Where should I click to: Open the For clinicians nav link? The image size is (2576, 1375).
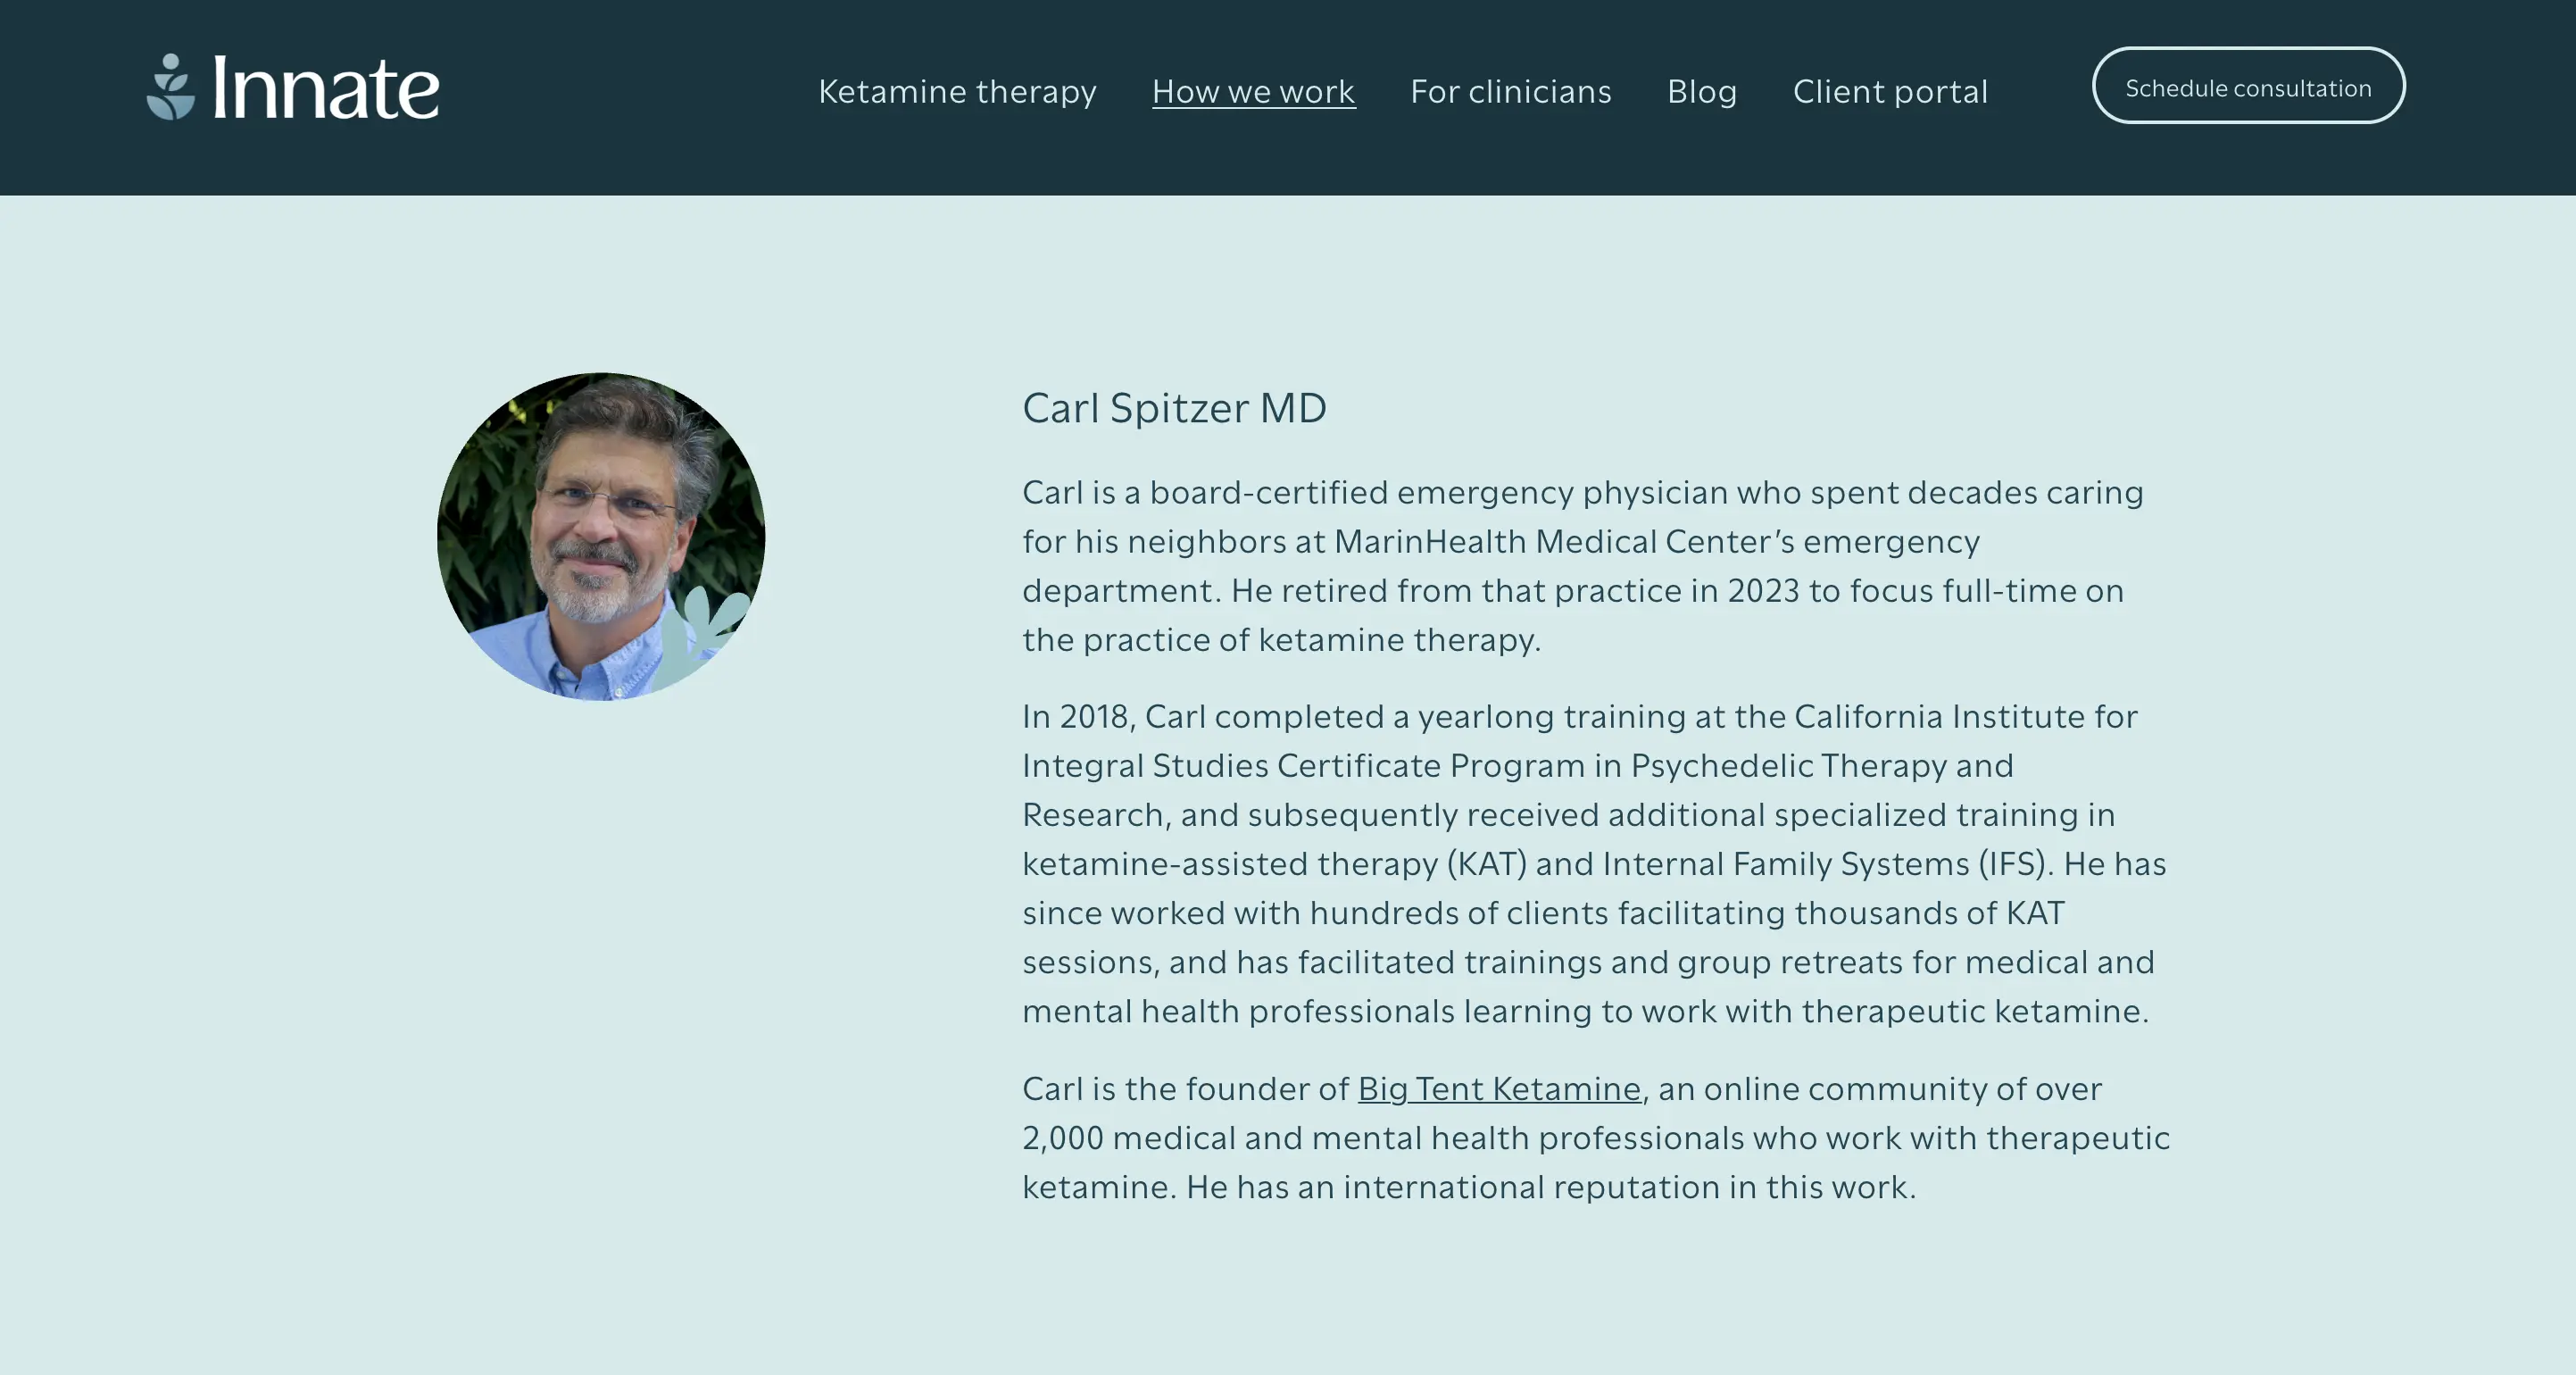coord(1510,91)
